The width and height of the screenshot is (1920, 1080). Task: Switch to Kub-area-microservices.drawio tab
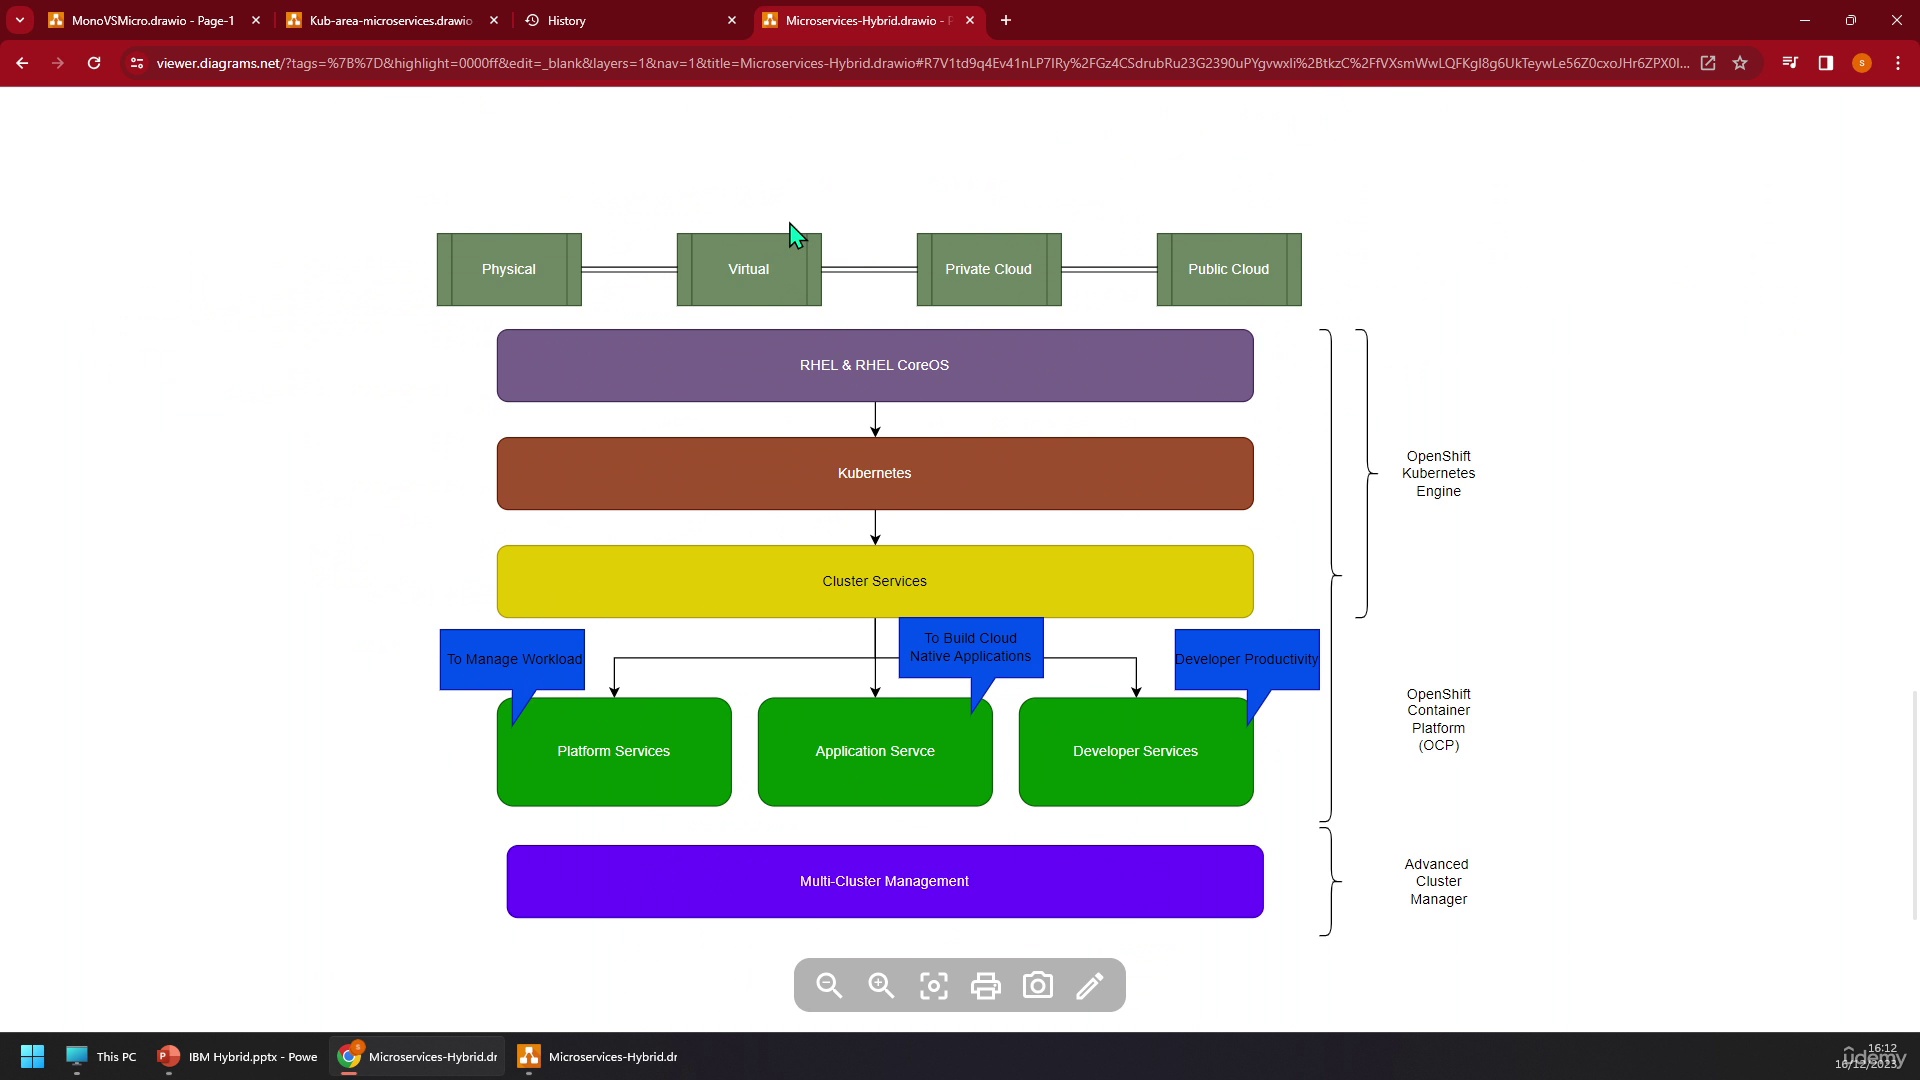[x=390, y=20]
